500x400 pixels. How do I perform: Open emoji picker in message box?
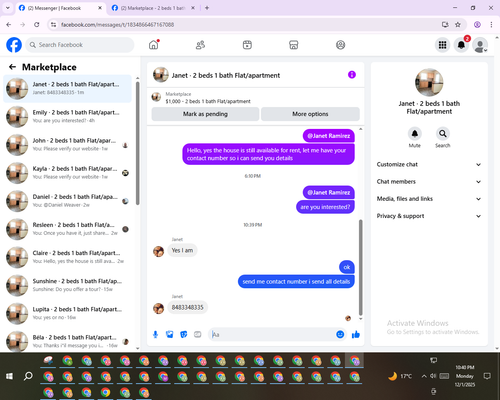pos(340,334)
